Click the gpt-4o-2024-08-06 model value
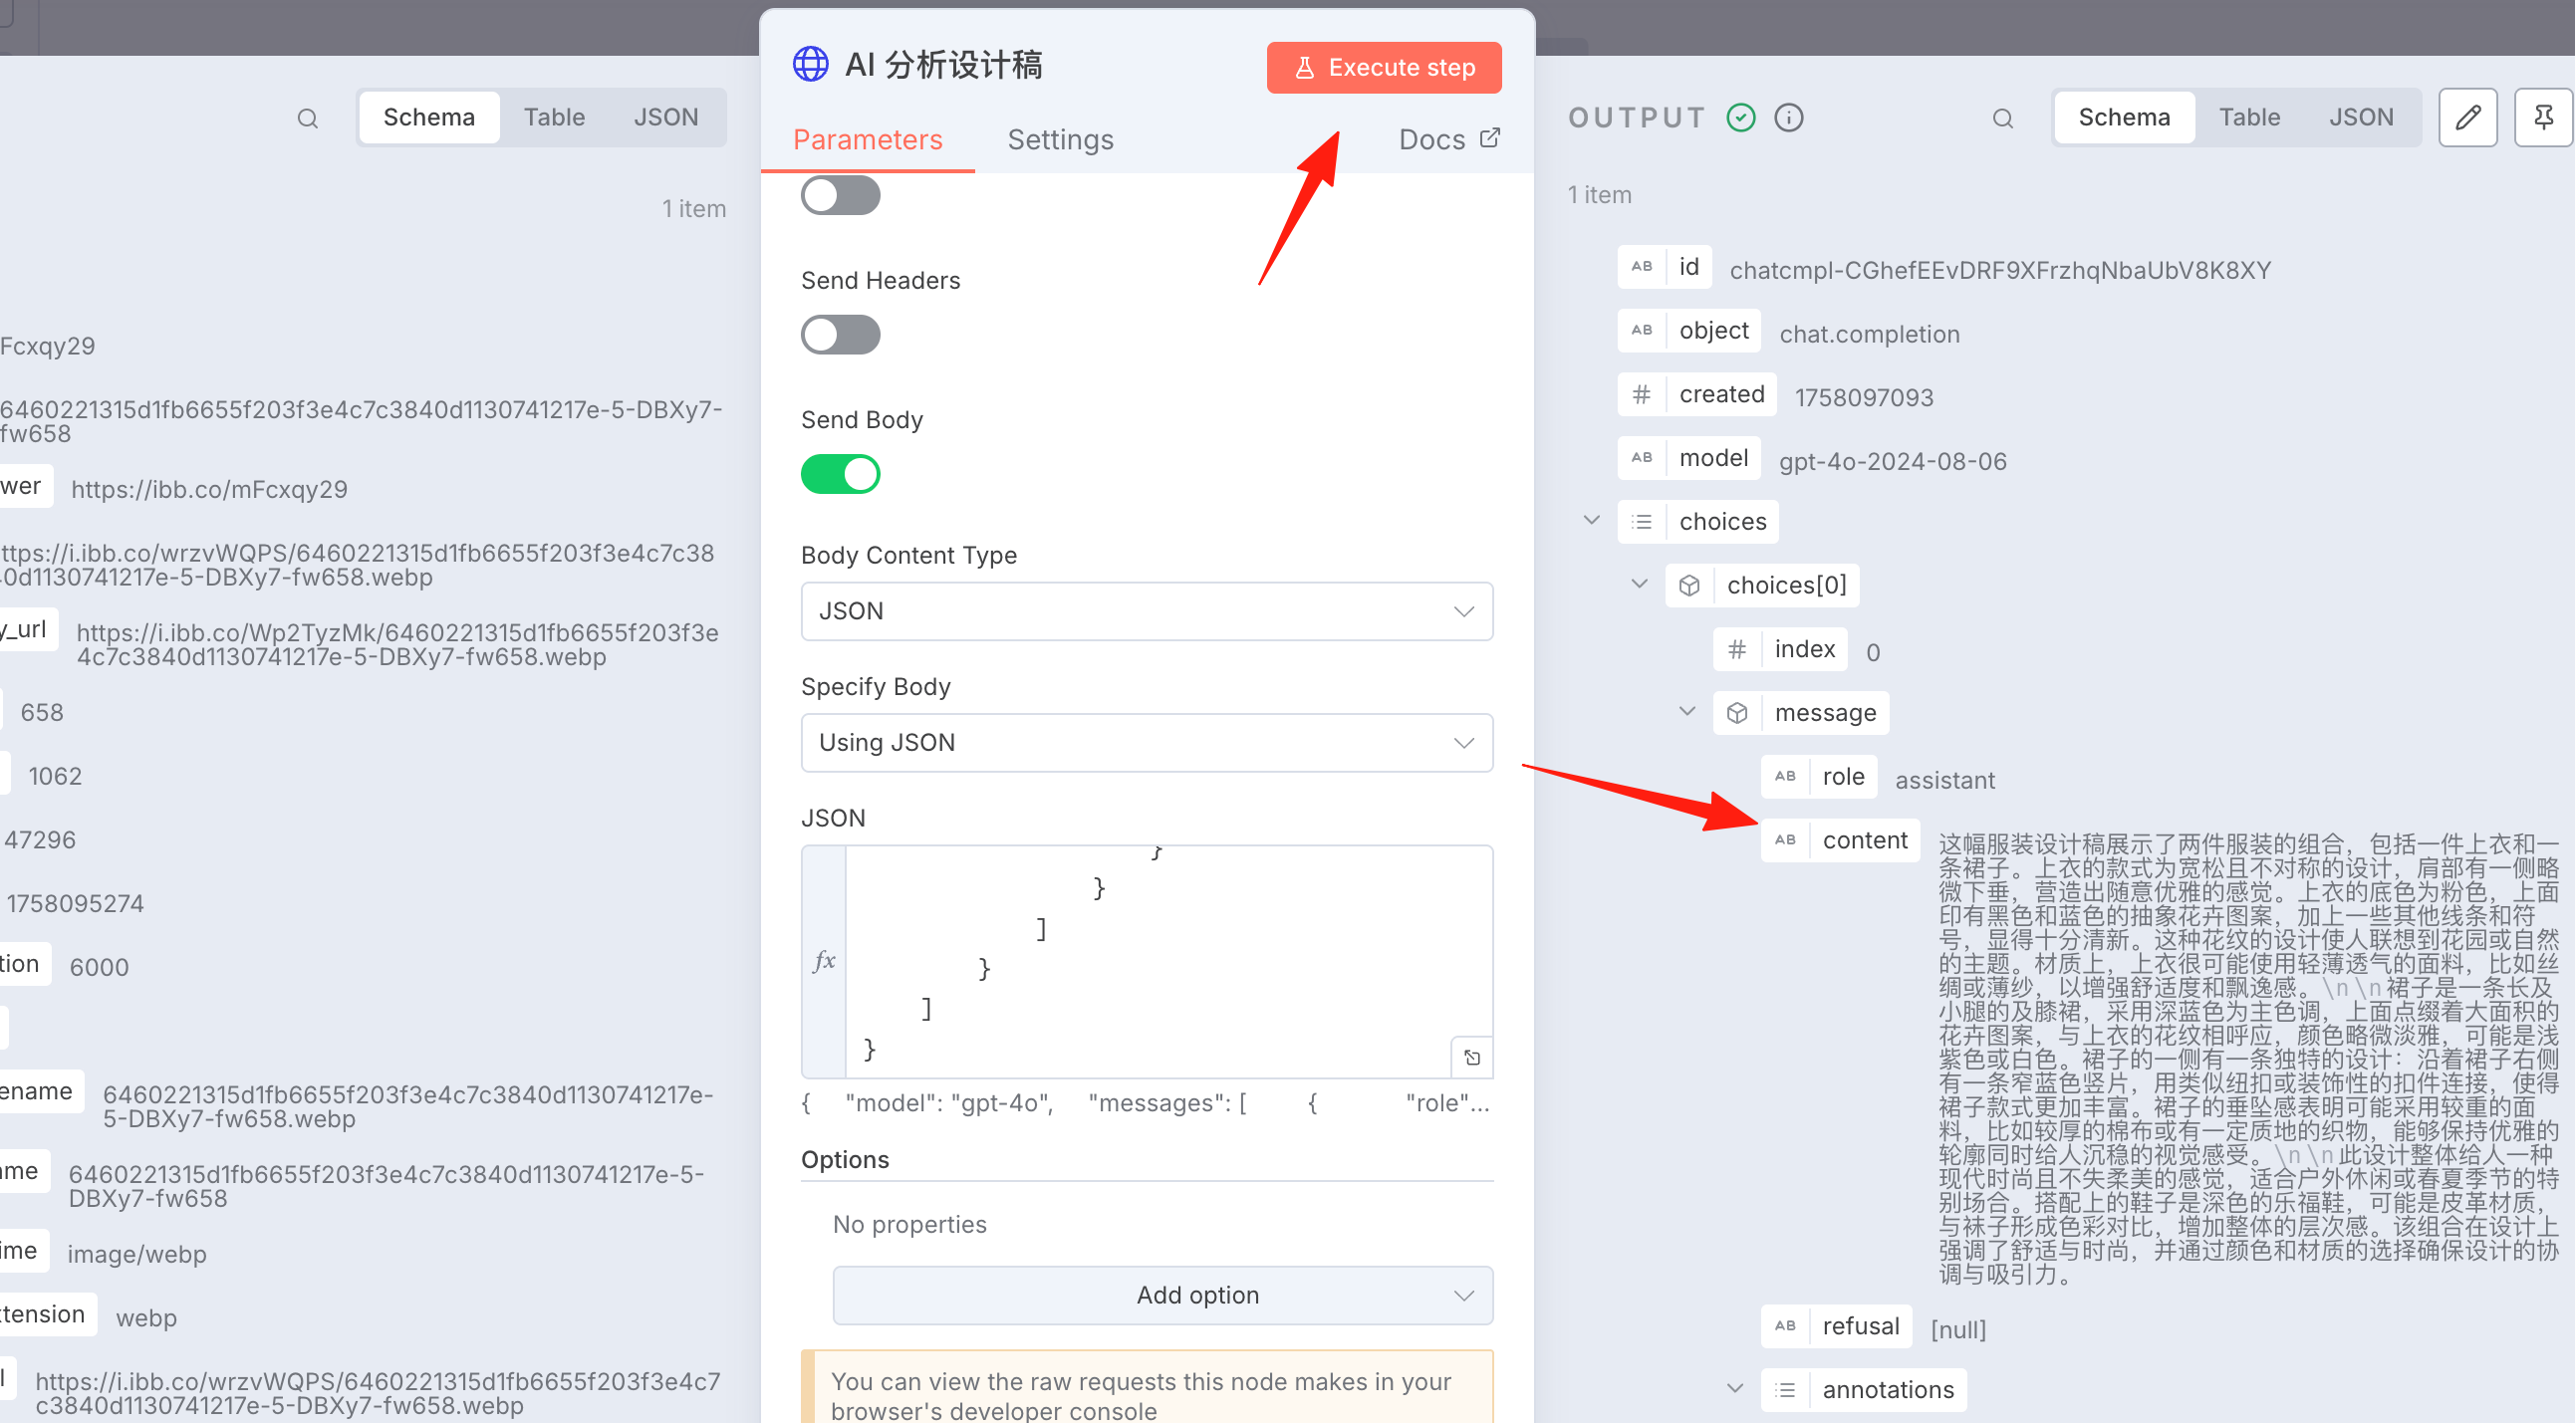The image size is (2576, 1424). pos(1893,461)
